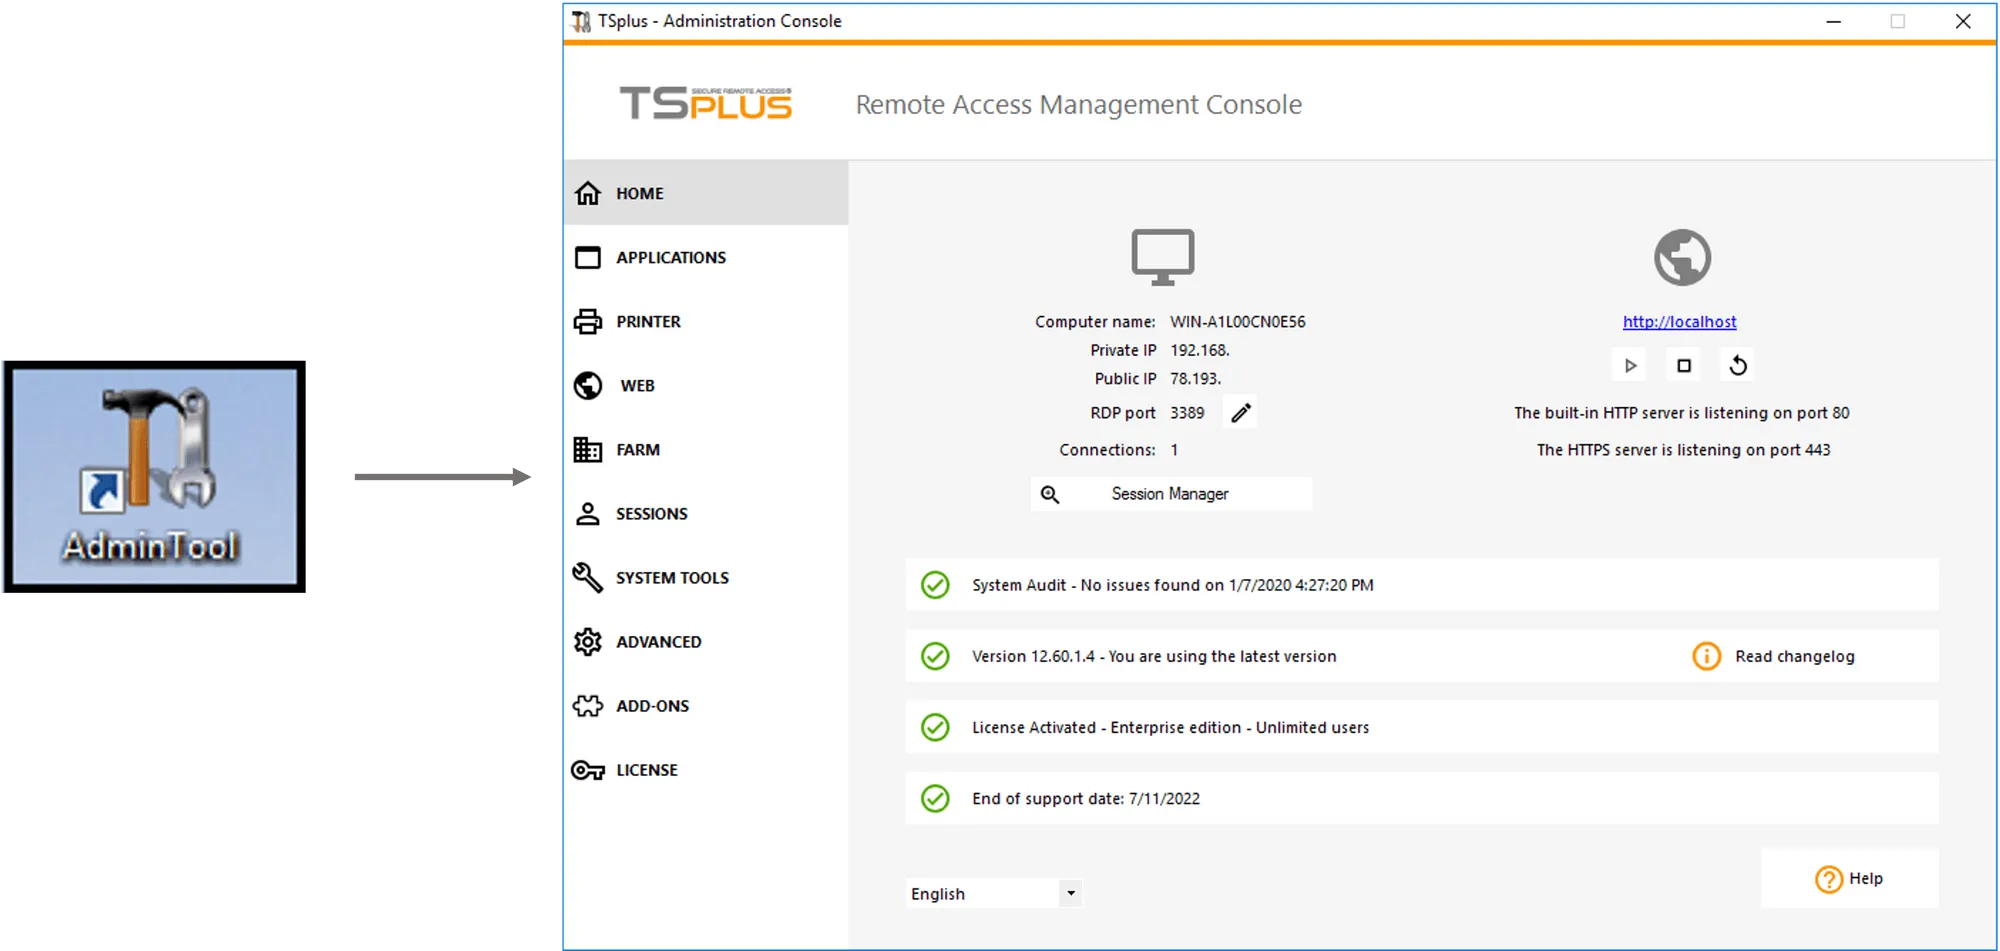Open Session Manager with magnifier icon

1050,493
